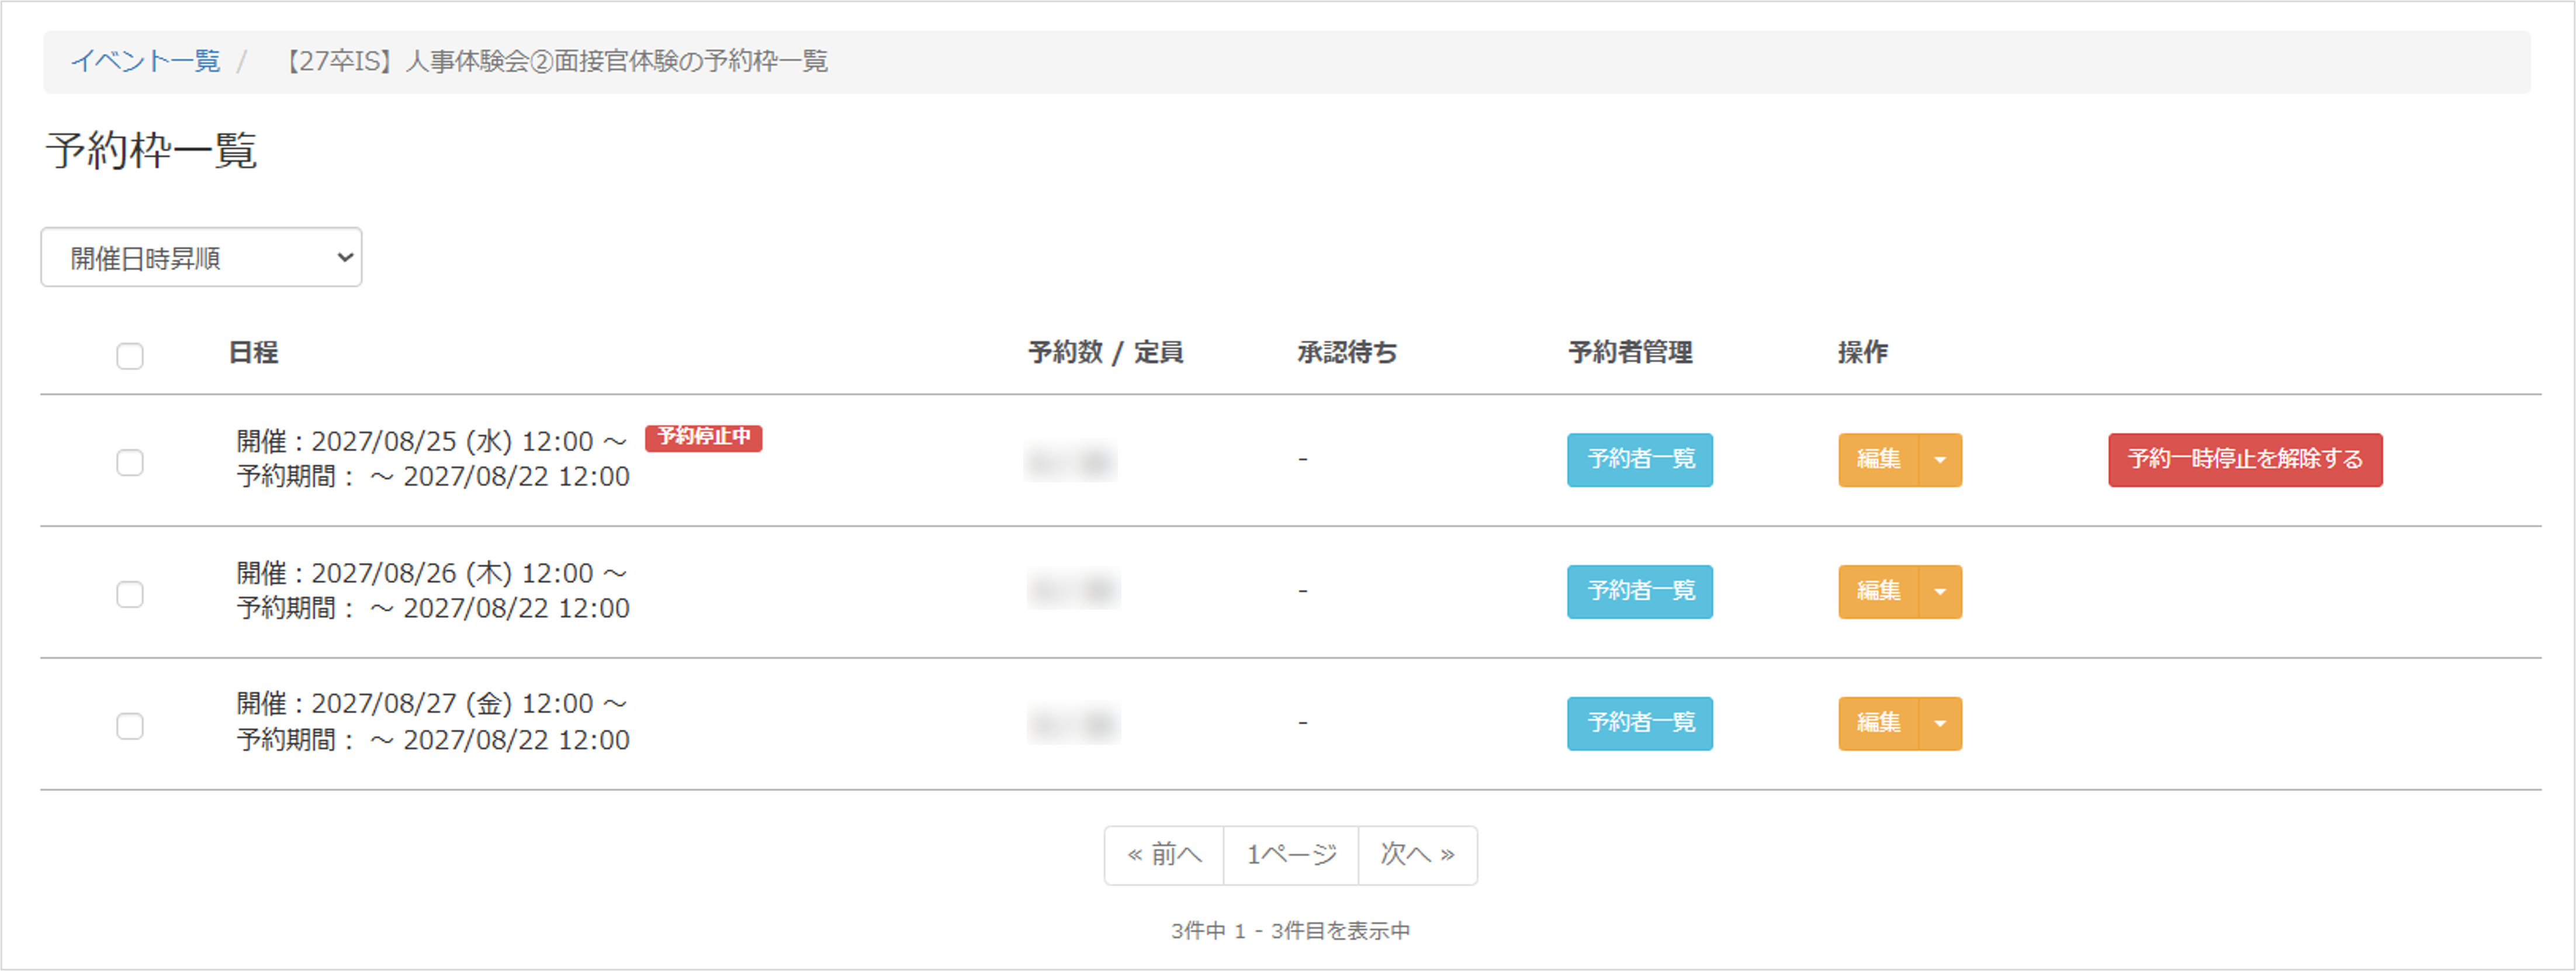The image size is (2576, 971).
Task: Open the イベント一覧 breadcrumb link
Action: coord(145,61)
